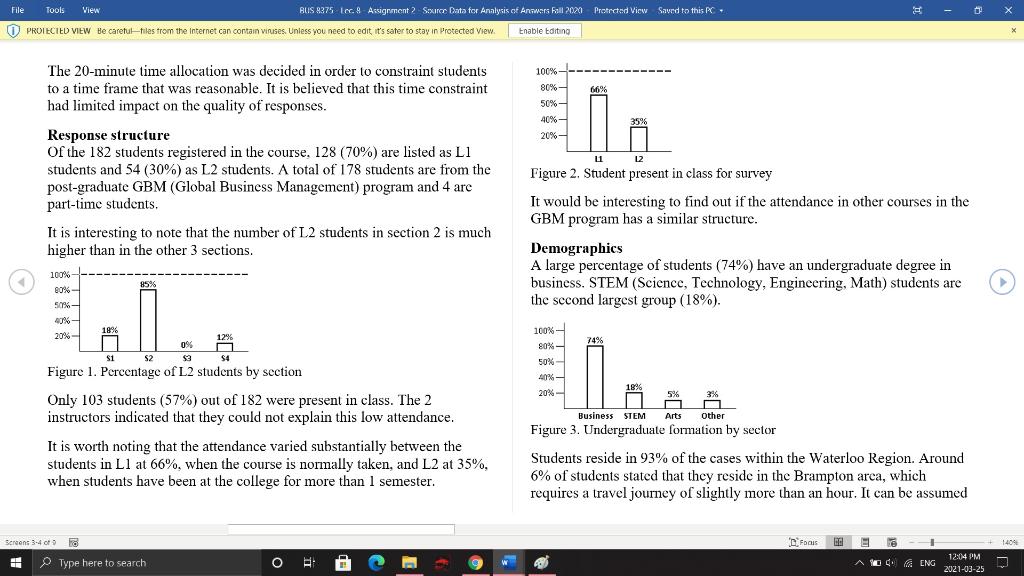Open the Tools menu

(53, 10)
